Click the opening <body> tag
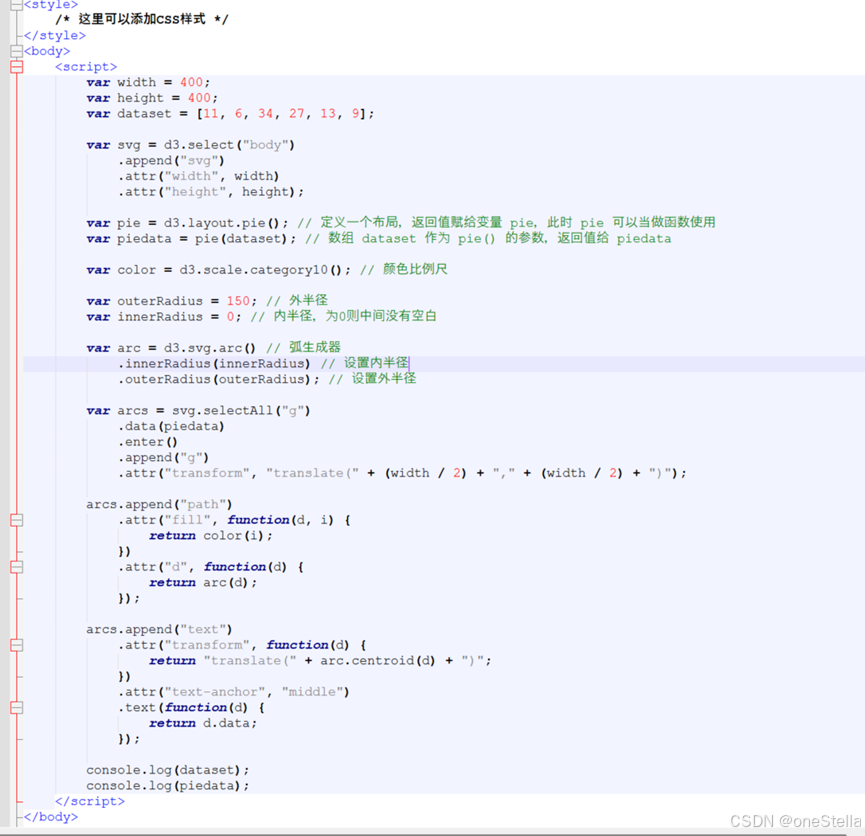Screen dimensions: 865x836 47,51
